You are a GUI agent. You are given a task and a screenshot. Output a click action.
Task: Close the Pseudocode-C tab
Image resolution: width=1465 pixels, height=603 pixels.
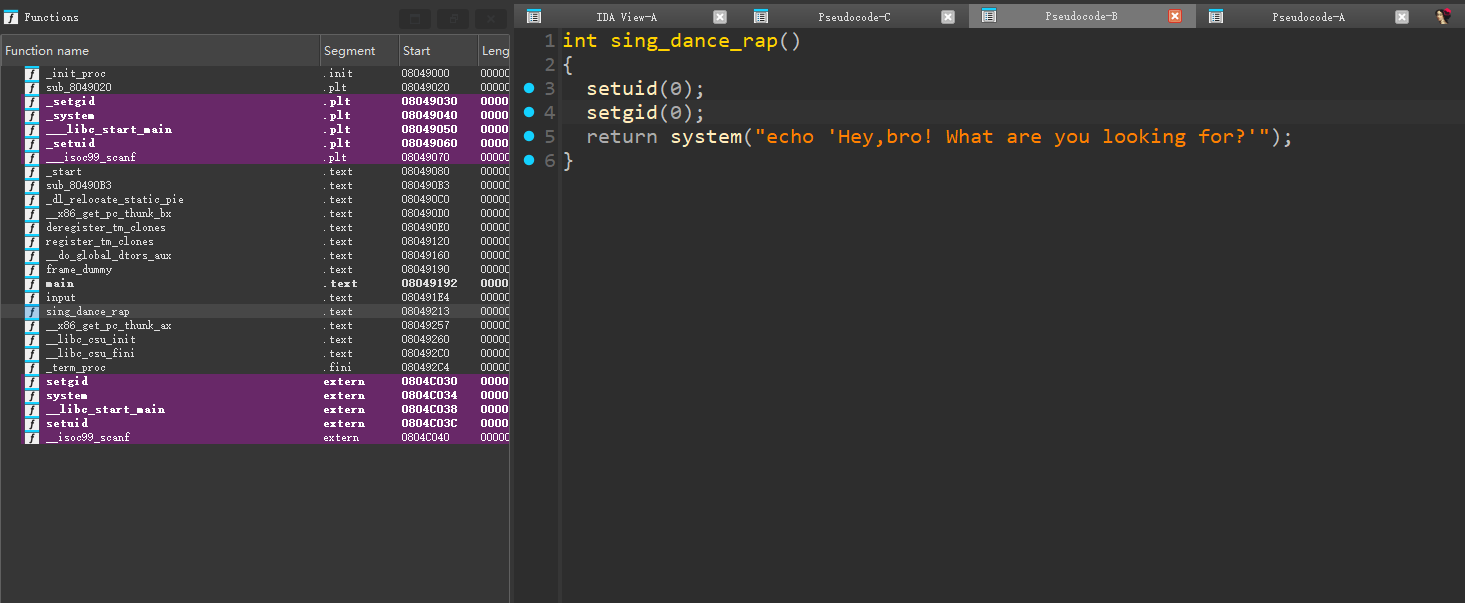click(948, 17)
